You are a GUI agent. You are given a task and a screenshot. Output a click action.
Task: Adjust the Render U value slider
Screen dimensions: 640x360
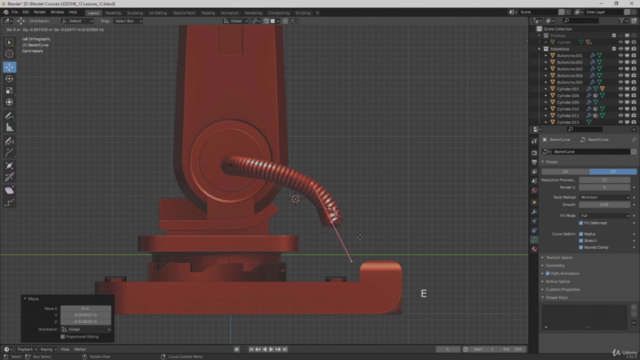604,187
